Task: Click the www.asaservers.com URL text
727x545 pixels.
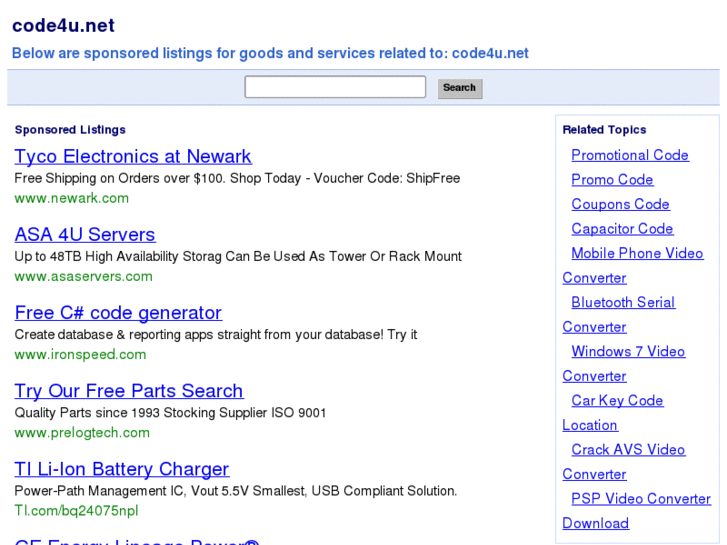Action: tap(83, 276)
